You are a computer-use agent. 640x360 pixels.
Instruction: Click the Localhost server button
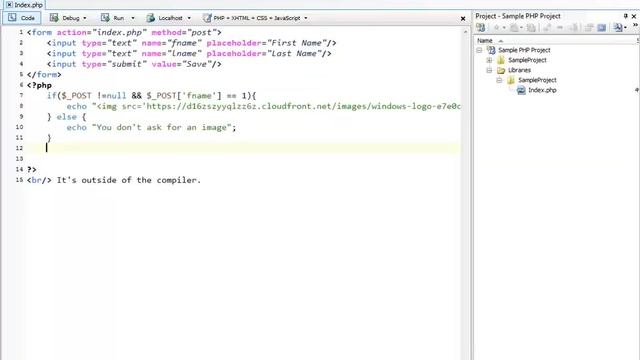click(164, 18)
